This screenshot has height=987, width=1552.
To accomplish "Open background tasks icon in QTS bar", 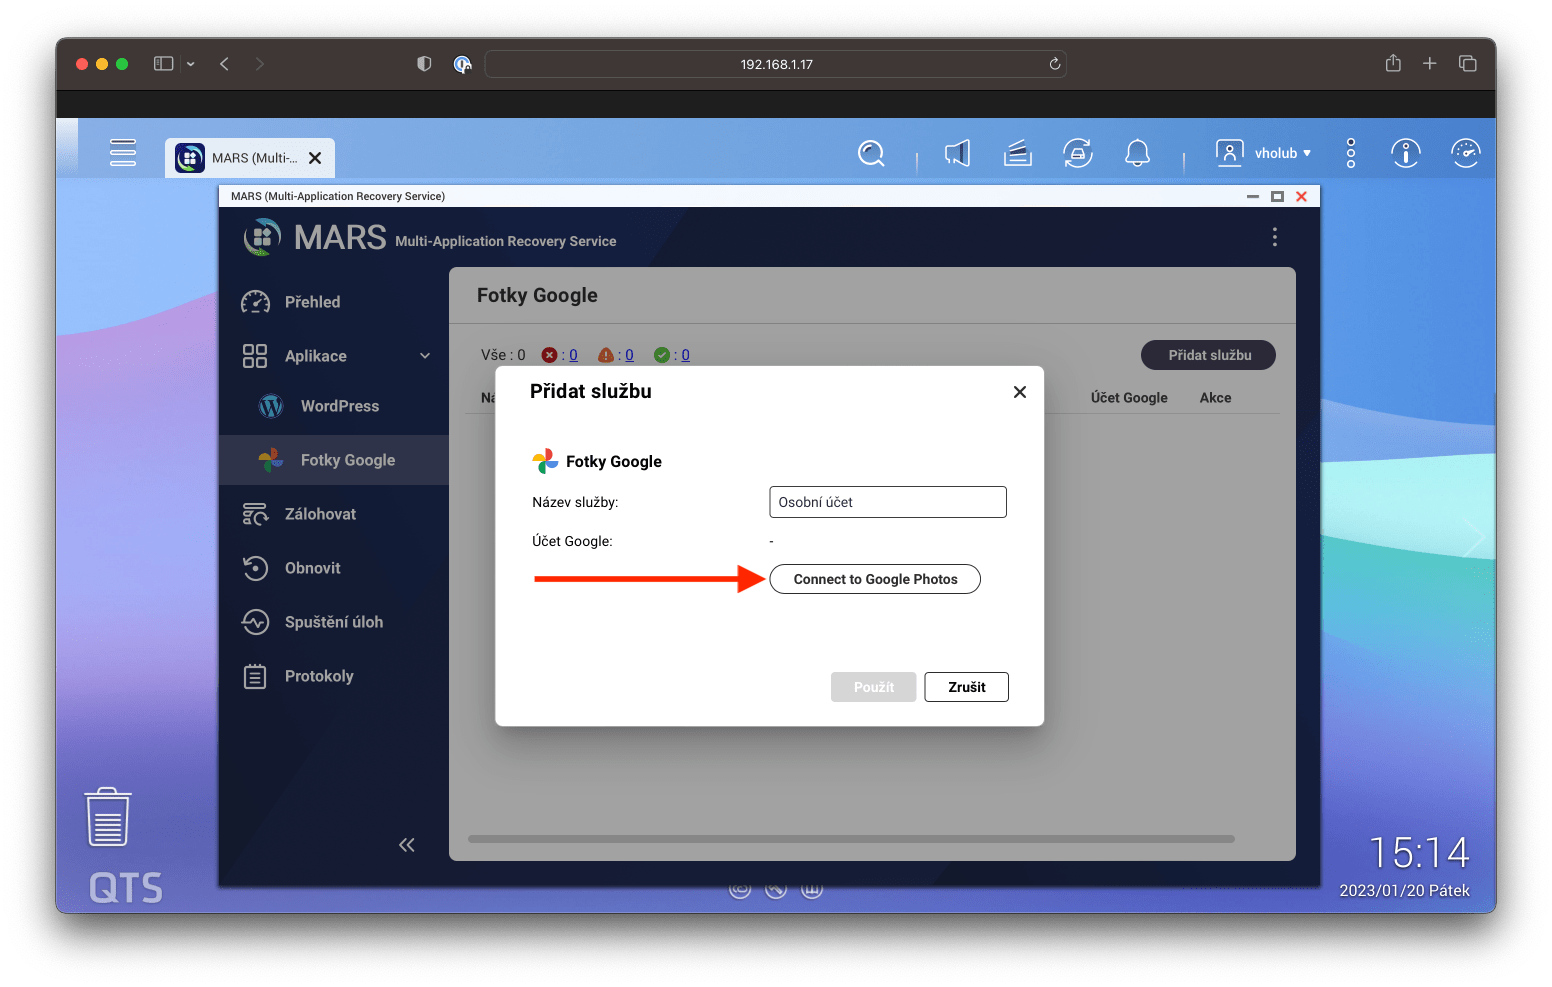I will 1018,153.
